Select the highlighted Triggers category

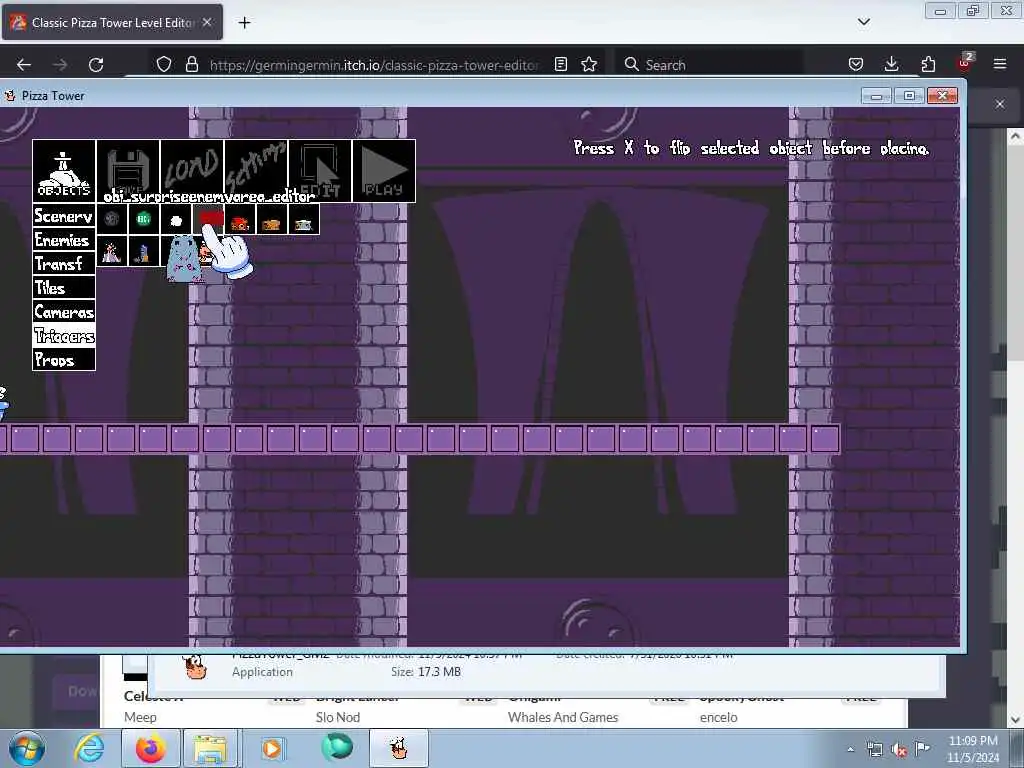click(x=64, y=336)
